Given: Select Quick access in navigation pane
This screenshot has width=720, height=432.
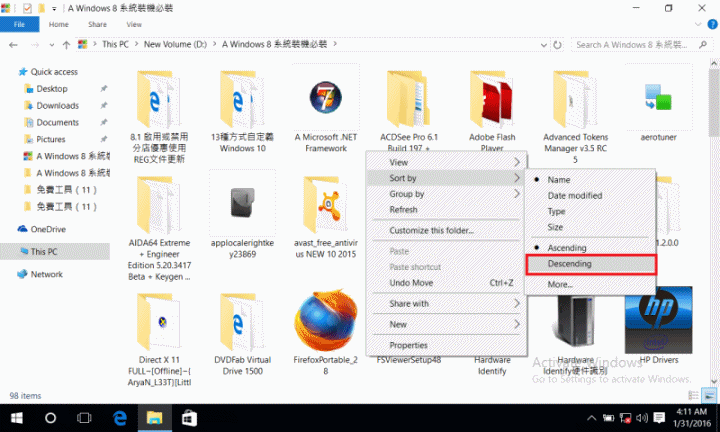Looking at the screenshot, I should point(54,72).
